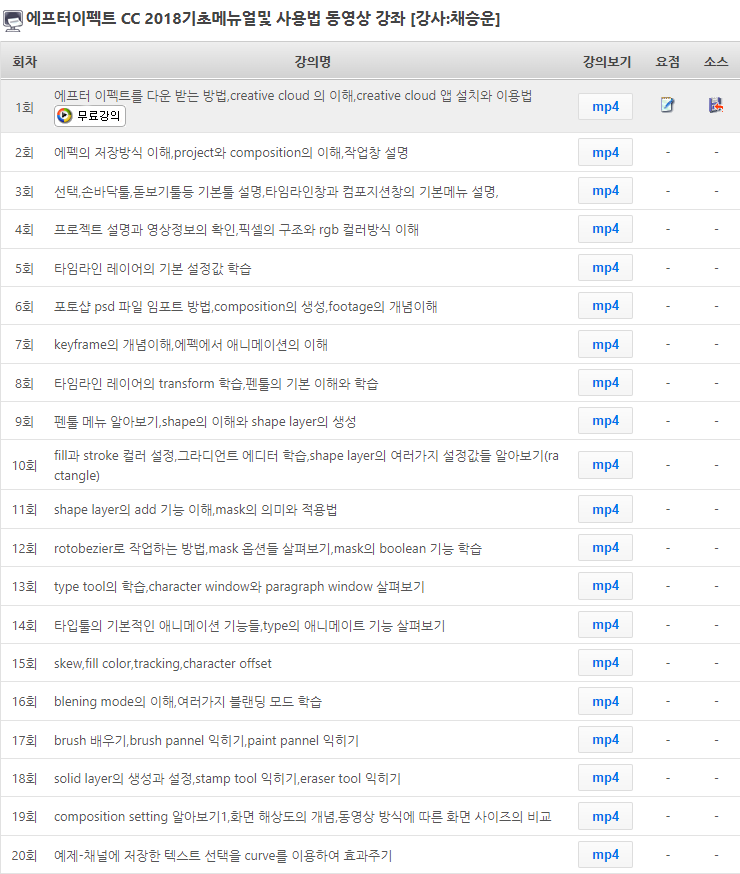Play the 7회 keyframe lecture mp4
740x874 pixels.
605,344
